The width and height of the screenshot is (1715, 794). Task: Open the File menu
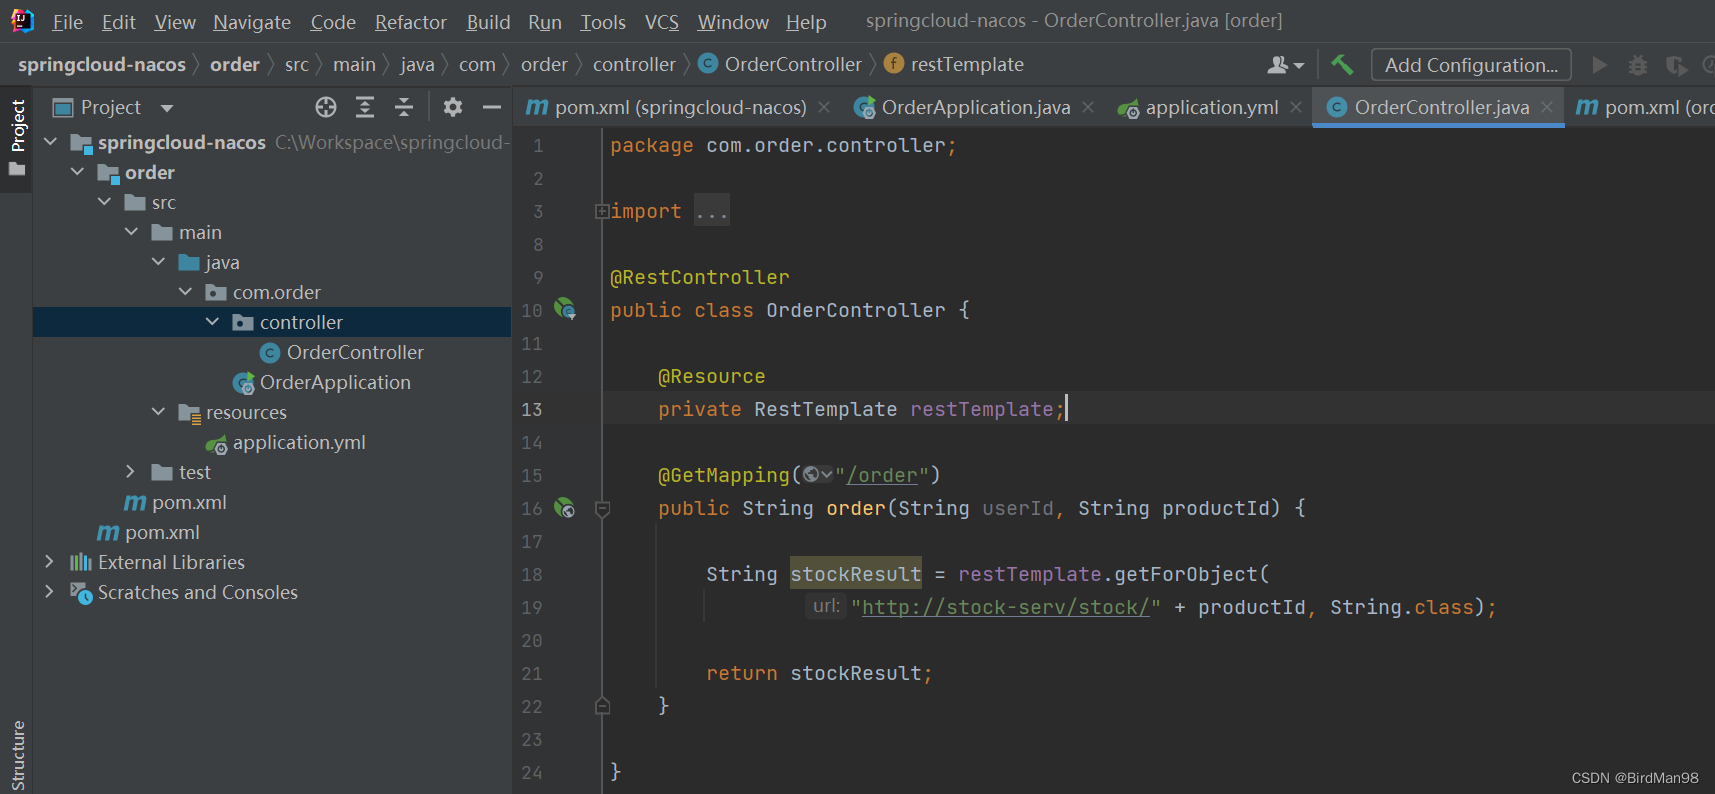point(67,22)
